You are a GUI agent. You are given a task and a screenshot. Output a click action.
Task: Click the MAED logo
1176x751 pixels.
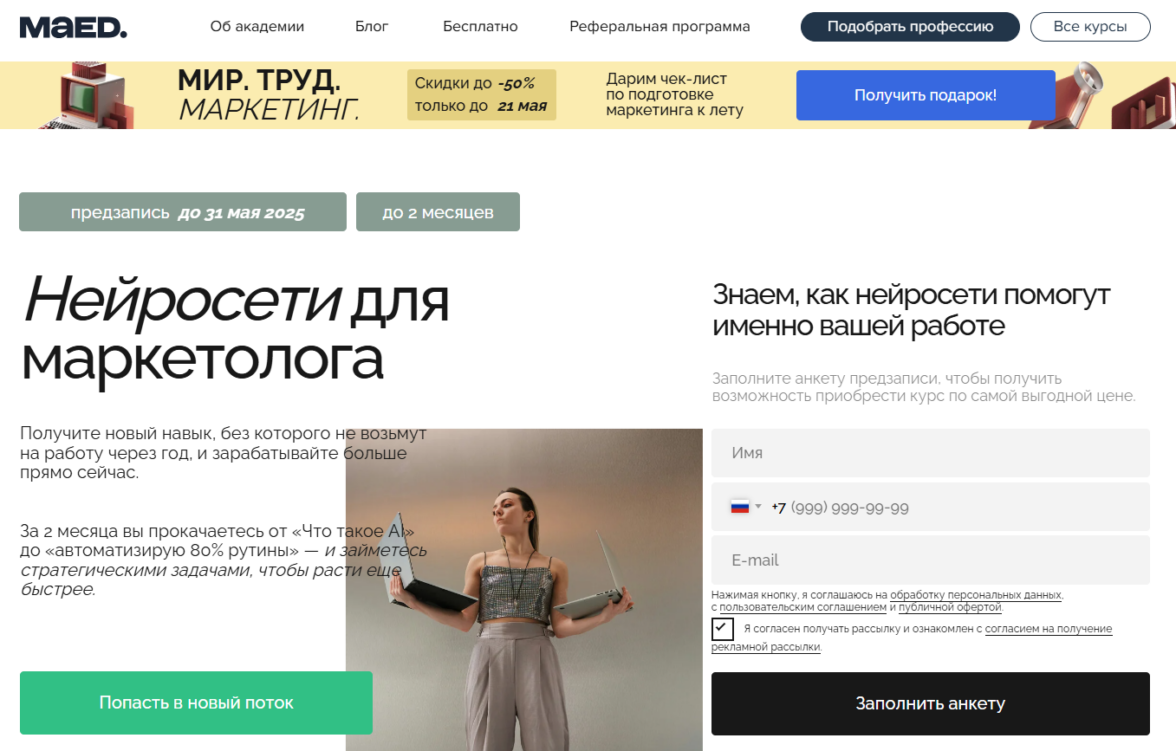[x=73, y=28]
